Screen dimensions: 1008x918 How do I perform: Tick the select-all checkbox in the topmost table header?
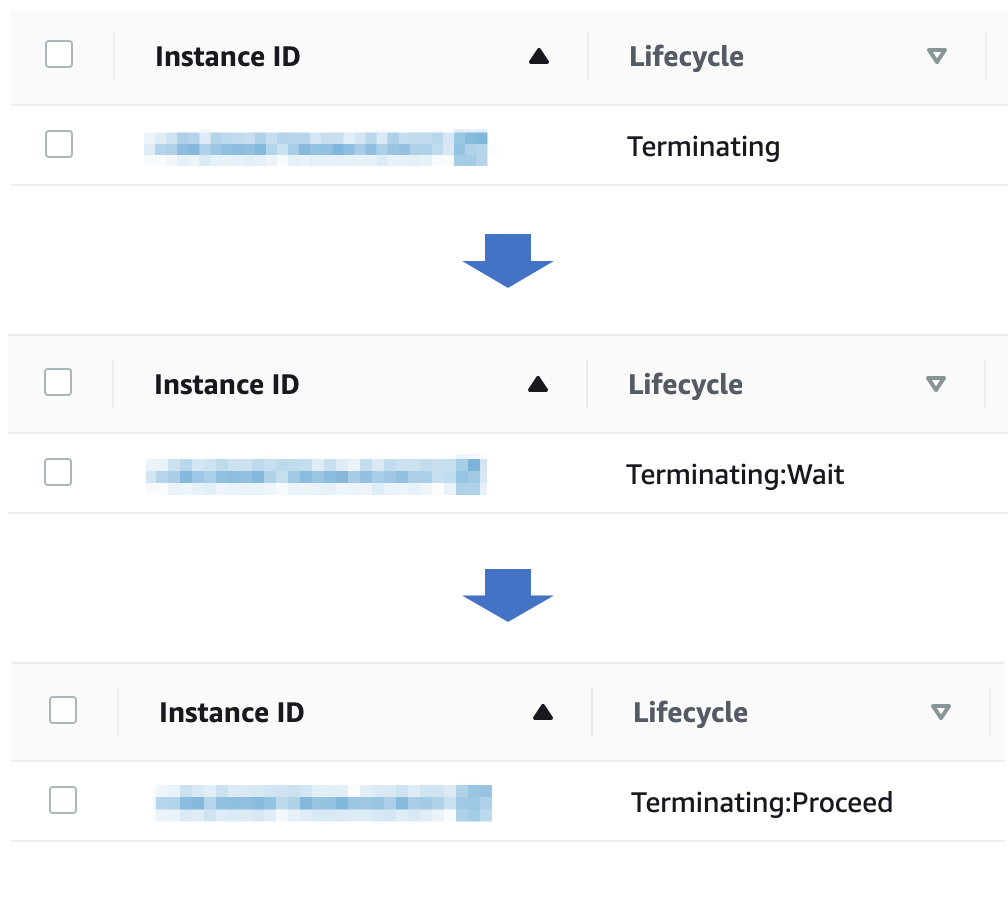(59, 54)
